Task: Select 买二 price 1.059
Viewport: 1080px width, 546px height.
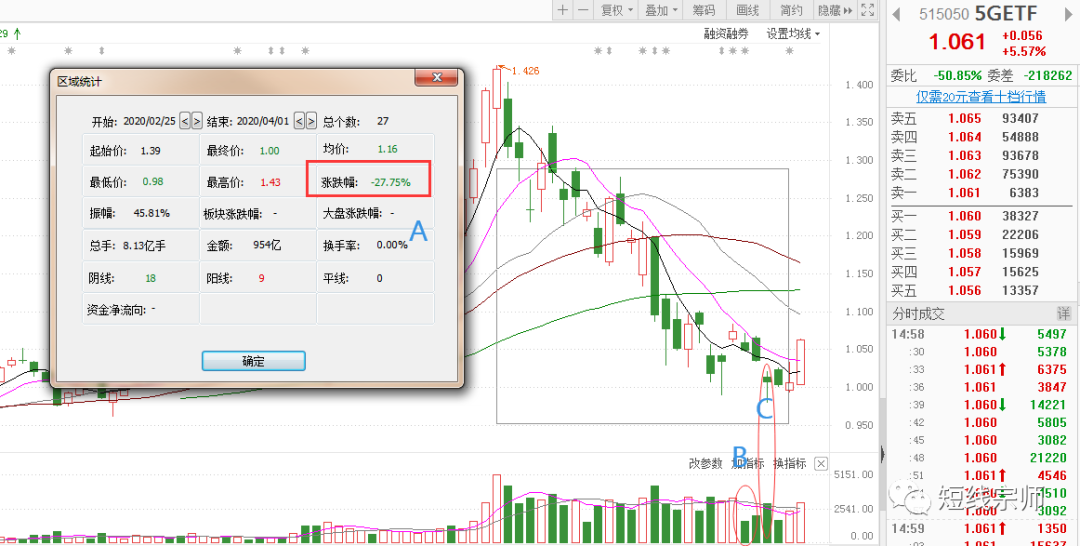Action: tap(964, 235)
